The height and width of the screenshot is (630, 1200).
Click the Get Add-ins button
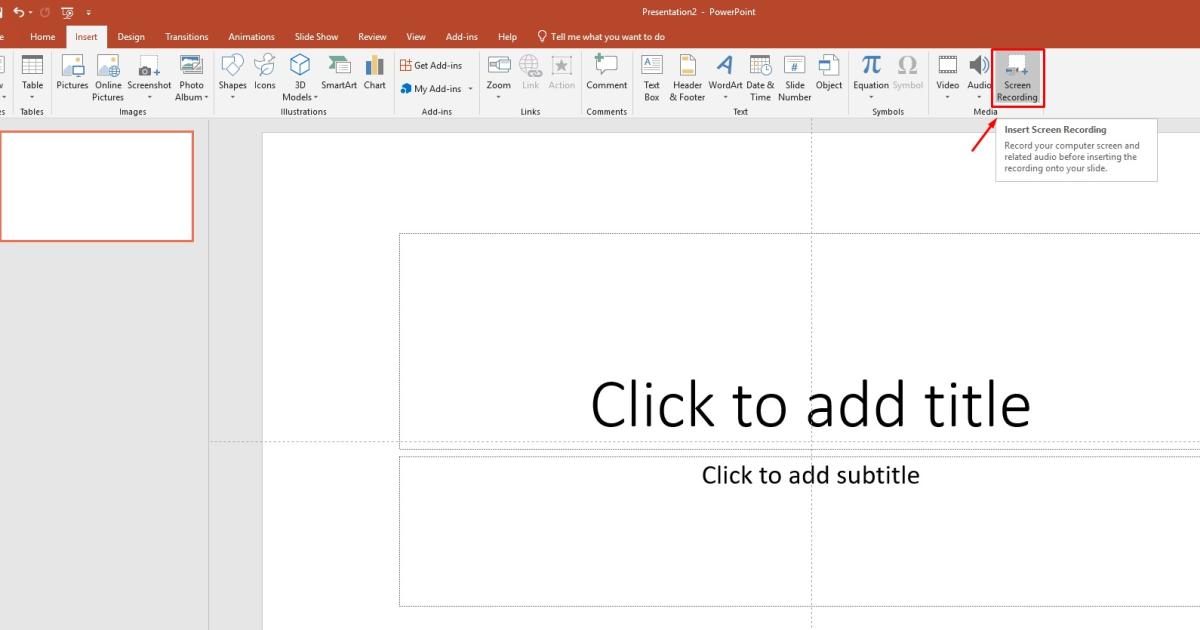432,64
